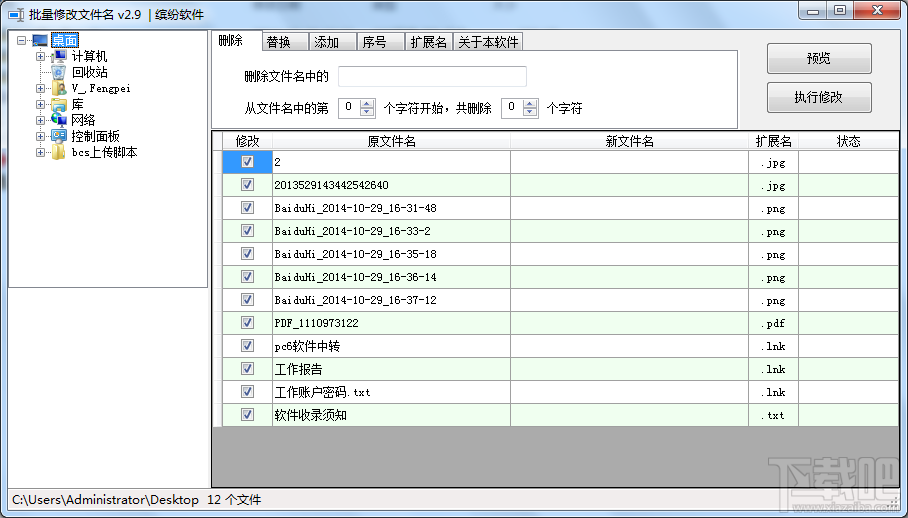Screen dimensions: 908x518
Task: Toggle checkbox for BaiduHi_2014-10-29_16-31-48
Action: pyautogui.click(x=247, y=208)
